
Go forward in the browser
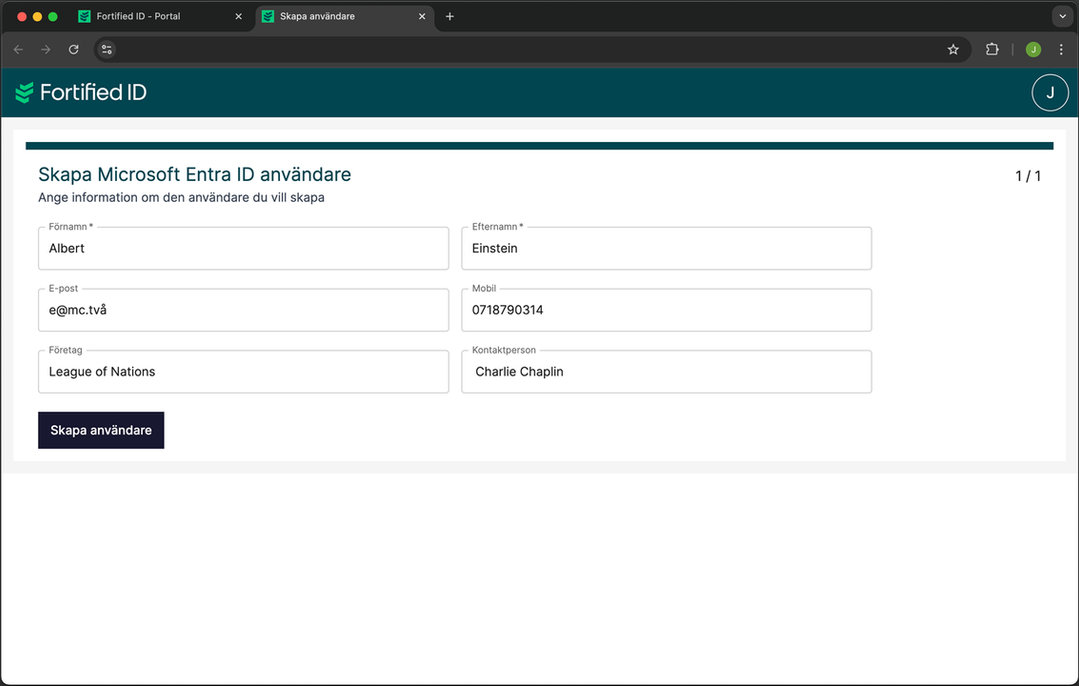click(x=45, y=50)
